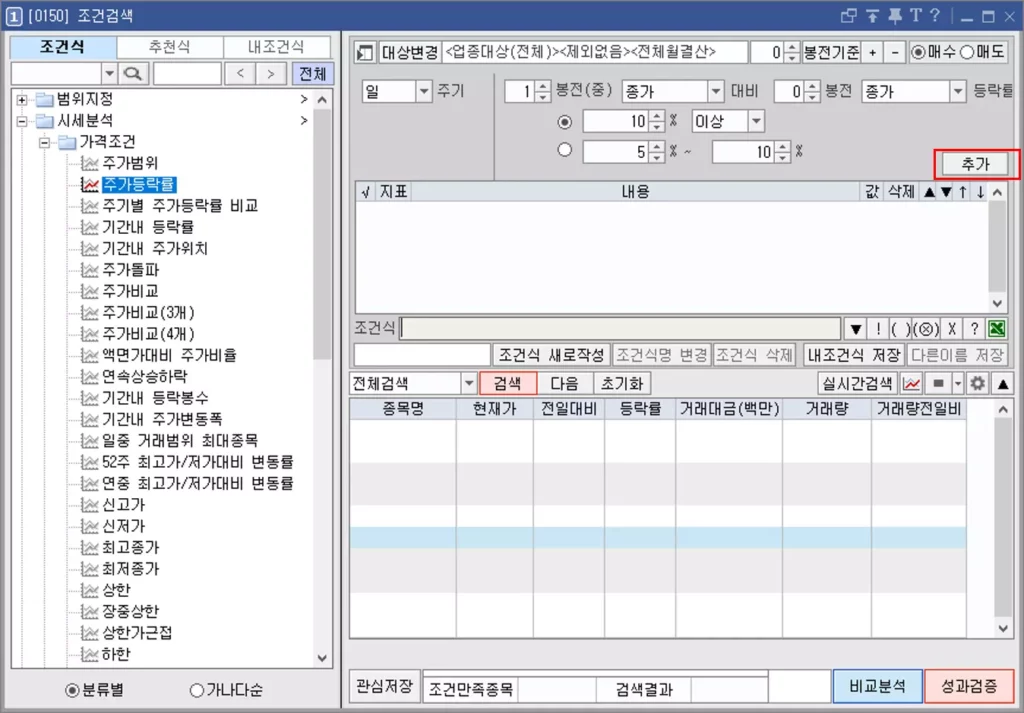
Task: Select 기간내 등락률 in the tree
Action: (148, 227)
